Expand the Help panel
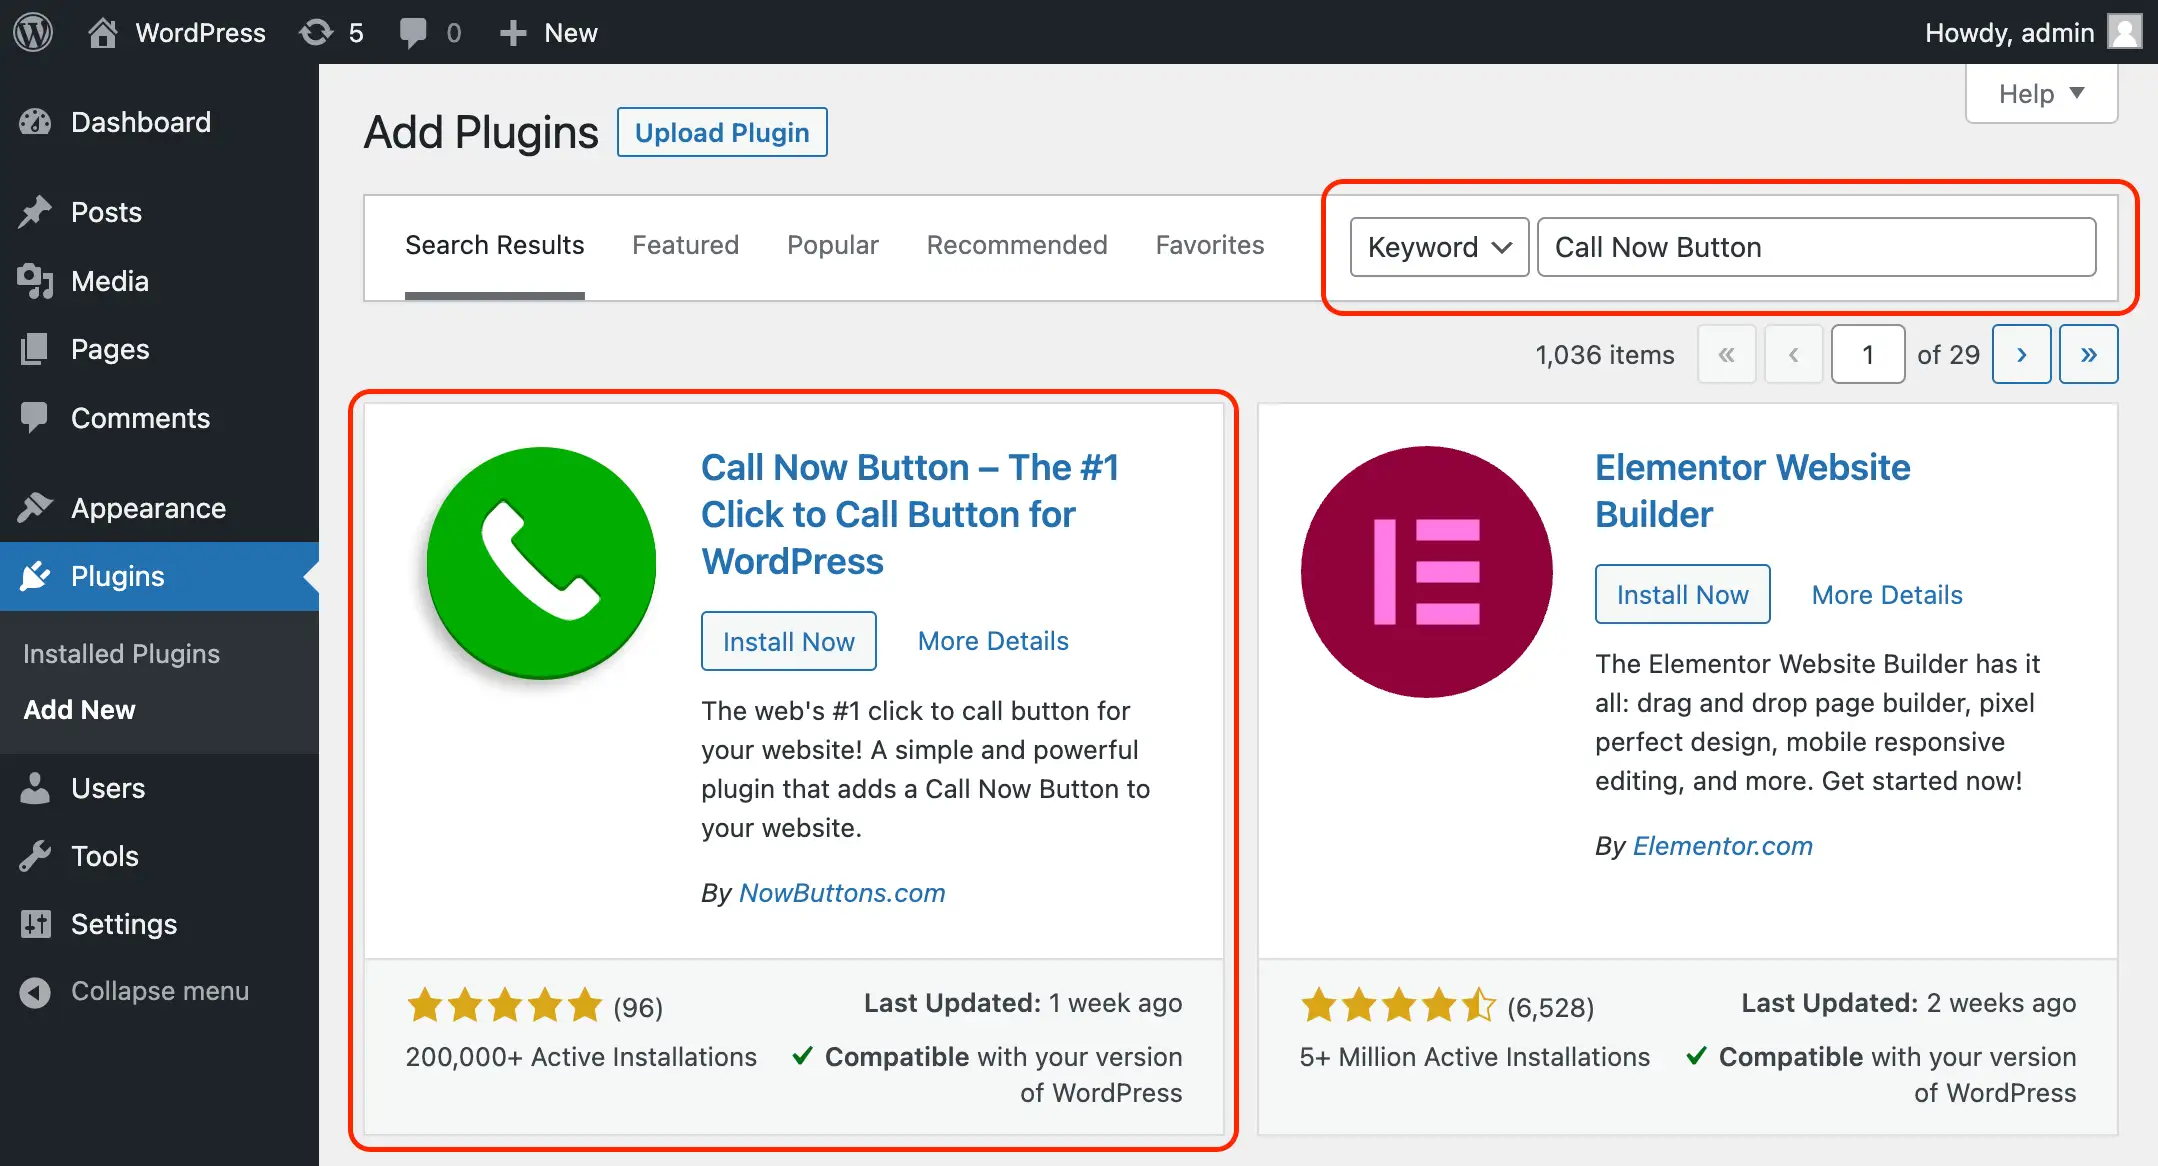Viewport: 2158px width, 1166px height. (2040, 93)
